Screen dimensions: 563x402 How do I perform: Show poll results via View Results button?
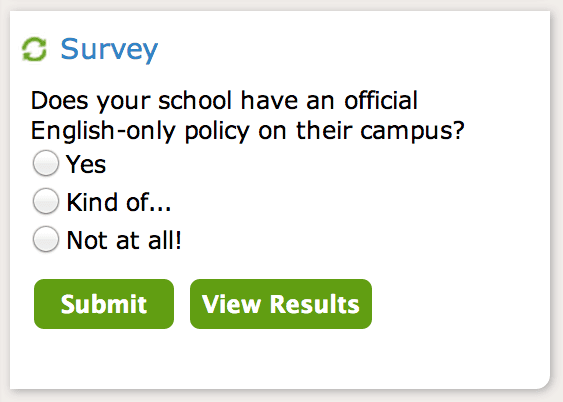(x=281, y=304)
